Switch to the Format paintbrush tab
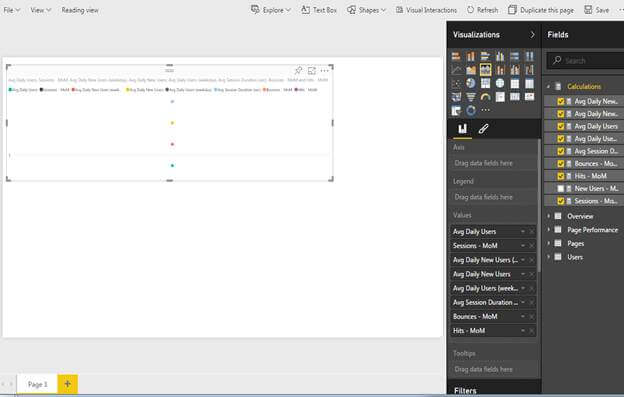This screenshot has width=624, height=397. pyautogui.click(x=484, y=129)
